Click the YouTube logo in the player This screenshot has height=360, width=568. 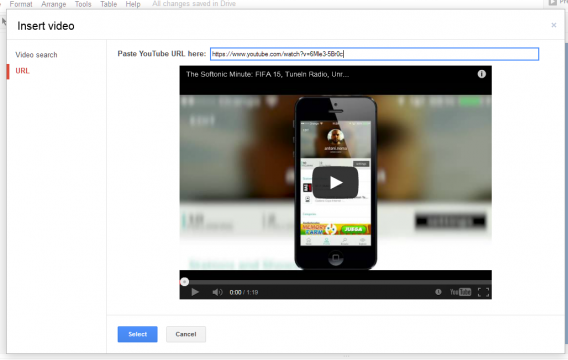(x=460, y=292)
